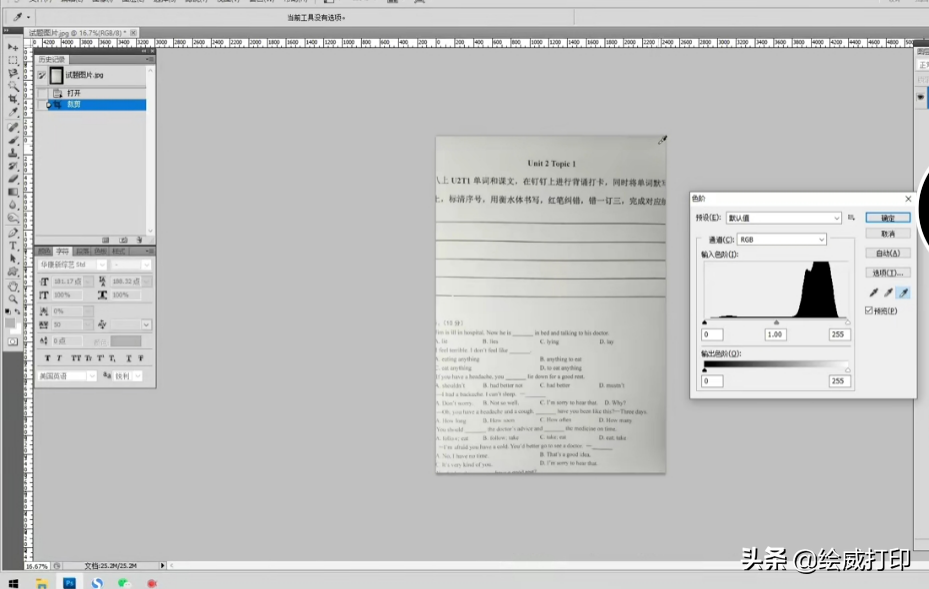Open Photoshop from the Windows taskbar
929x589 pixels.
pyautogui.click(x=69, y=583)
